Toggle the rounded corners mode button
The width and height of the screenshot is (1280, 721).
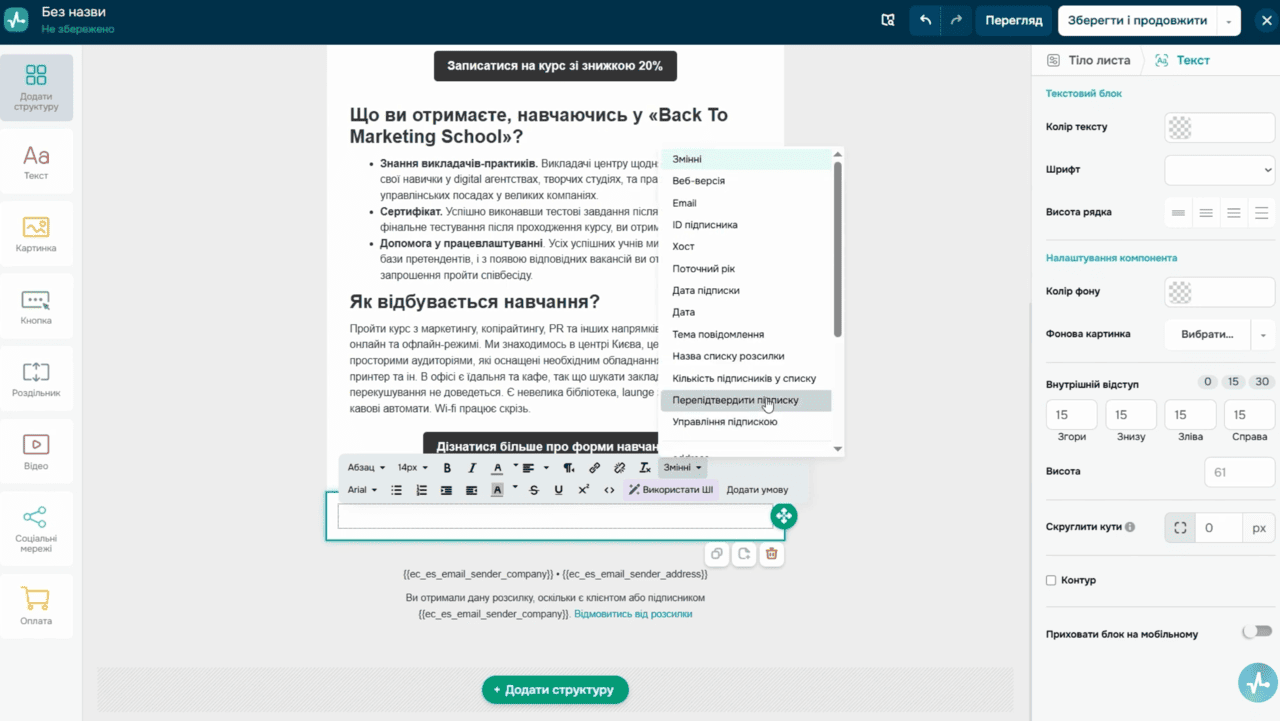[x=1180, y=528]
